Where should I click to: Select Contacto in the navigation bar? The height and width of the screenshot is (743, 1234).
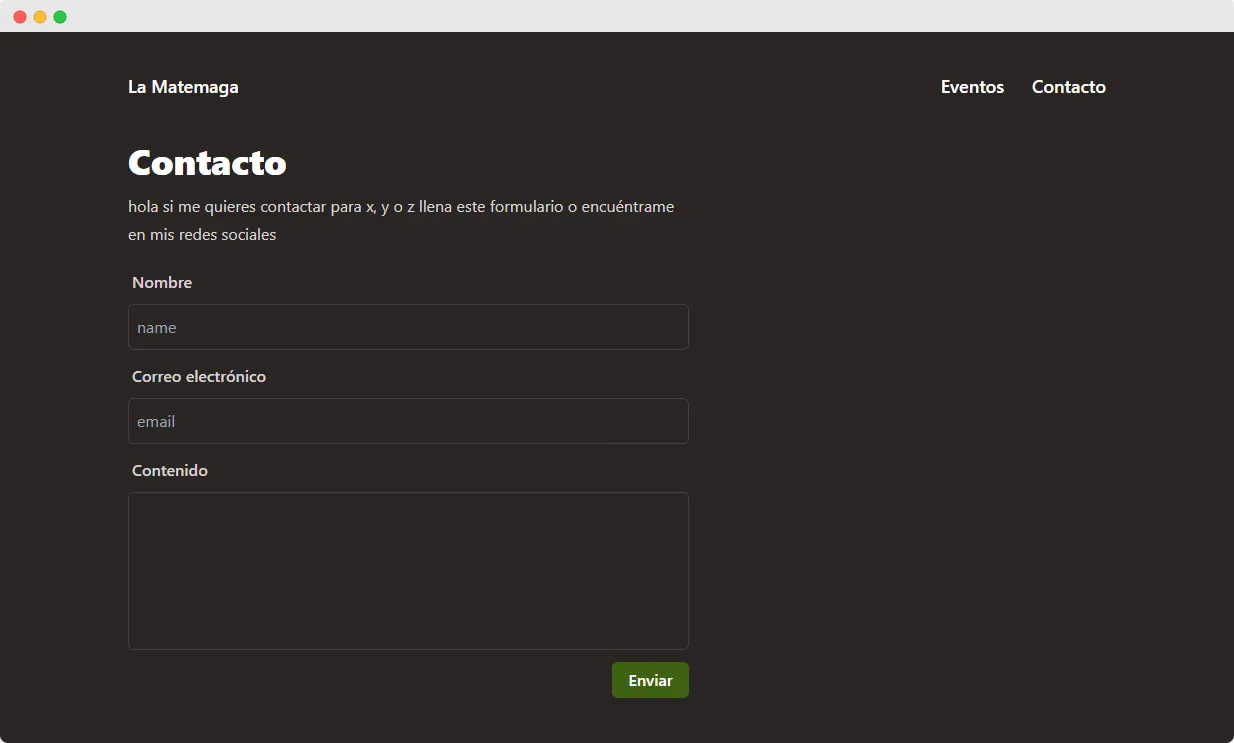click(1068, 87)
